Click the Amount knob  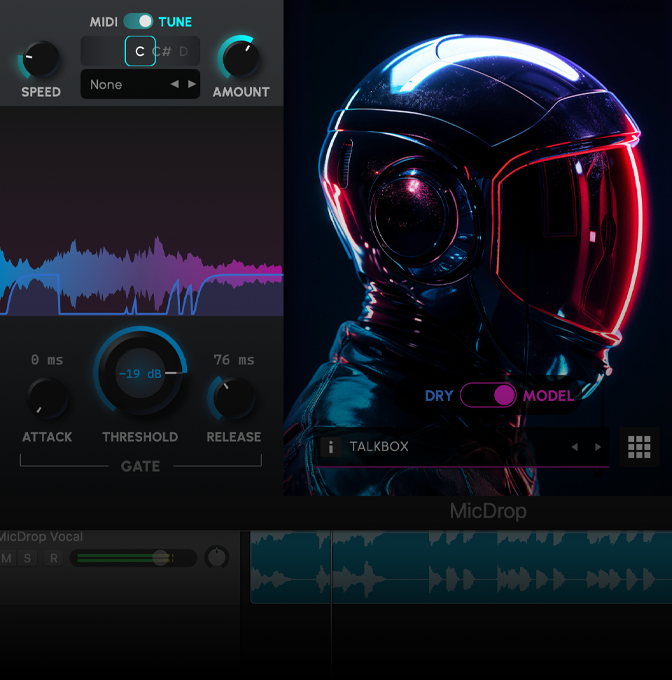click(x=240, y=59)
